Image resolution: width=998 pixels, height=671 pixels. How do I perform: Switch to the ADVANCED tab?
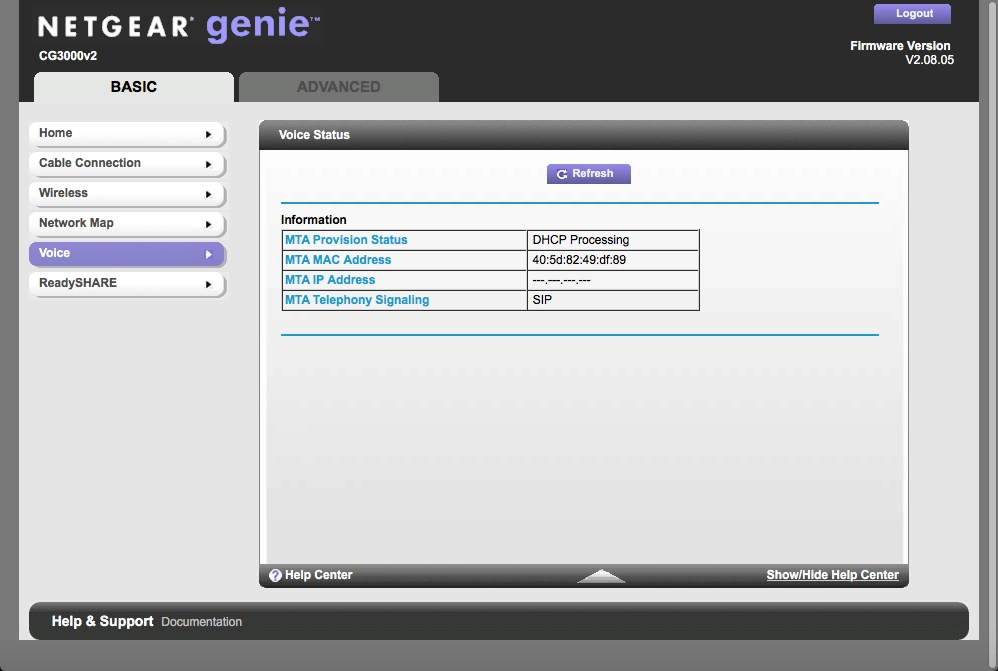(339, 87)
